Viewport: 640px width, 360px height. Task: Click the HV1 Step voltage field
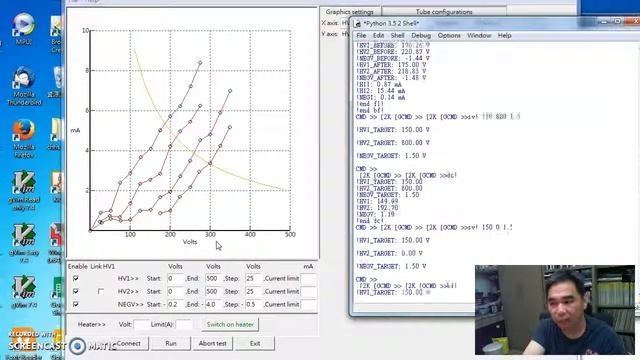[253, 278]
